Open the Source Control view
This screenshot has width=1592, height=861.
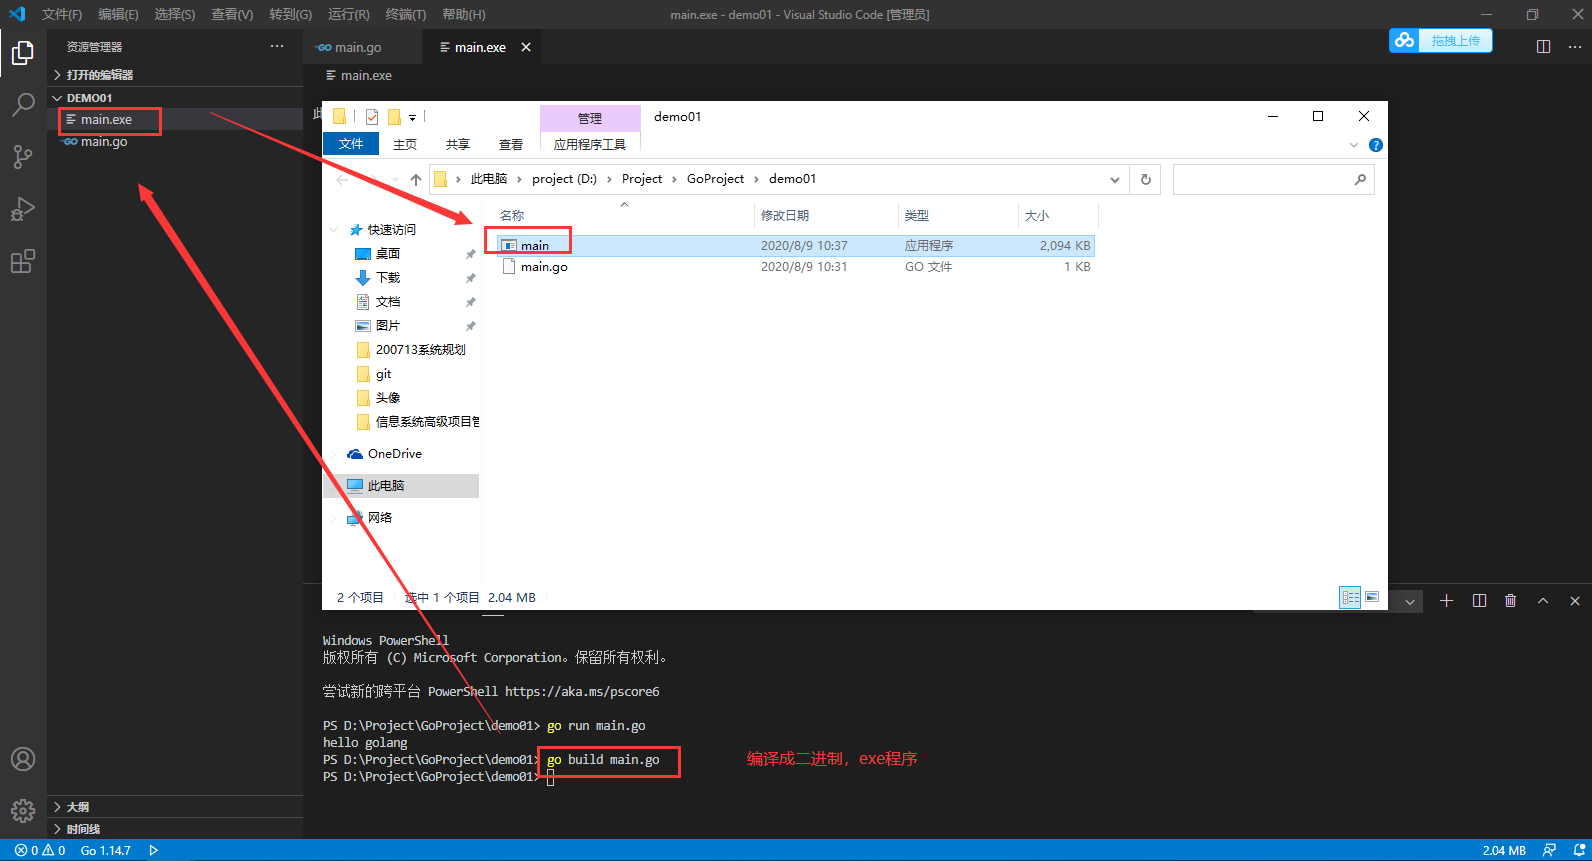(23, 157)
